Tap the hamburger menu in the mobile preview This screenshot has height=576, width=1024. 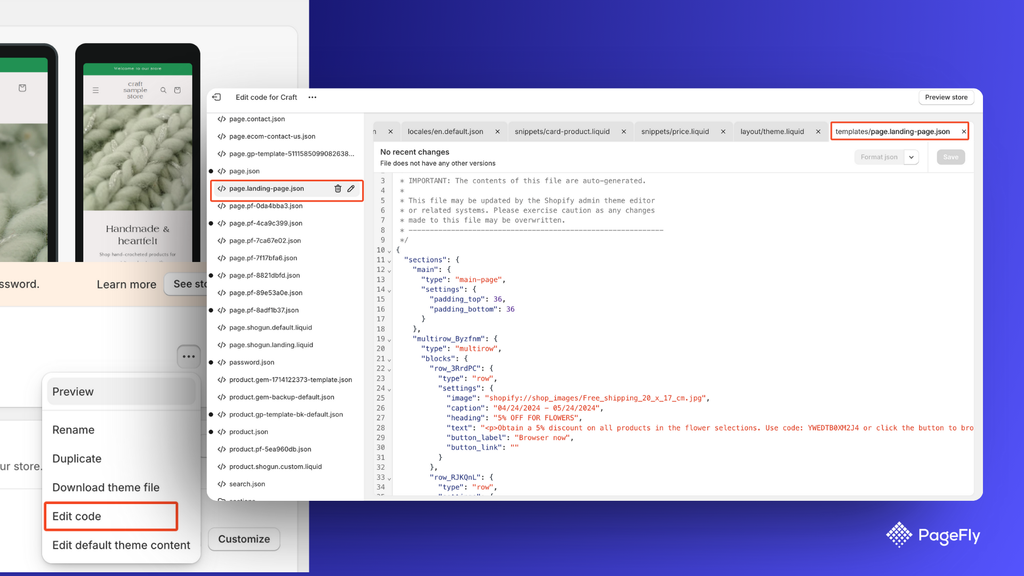tap(95, 90)
